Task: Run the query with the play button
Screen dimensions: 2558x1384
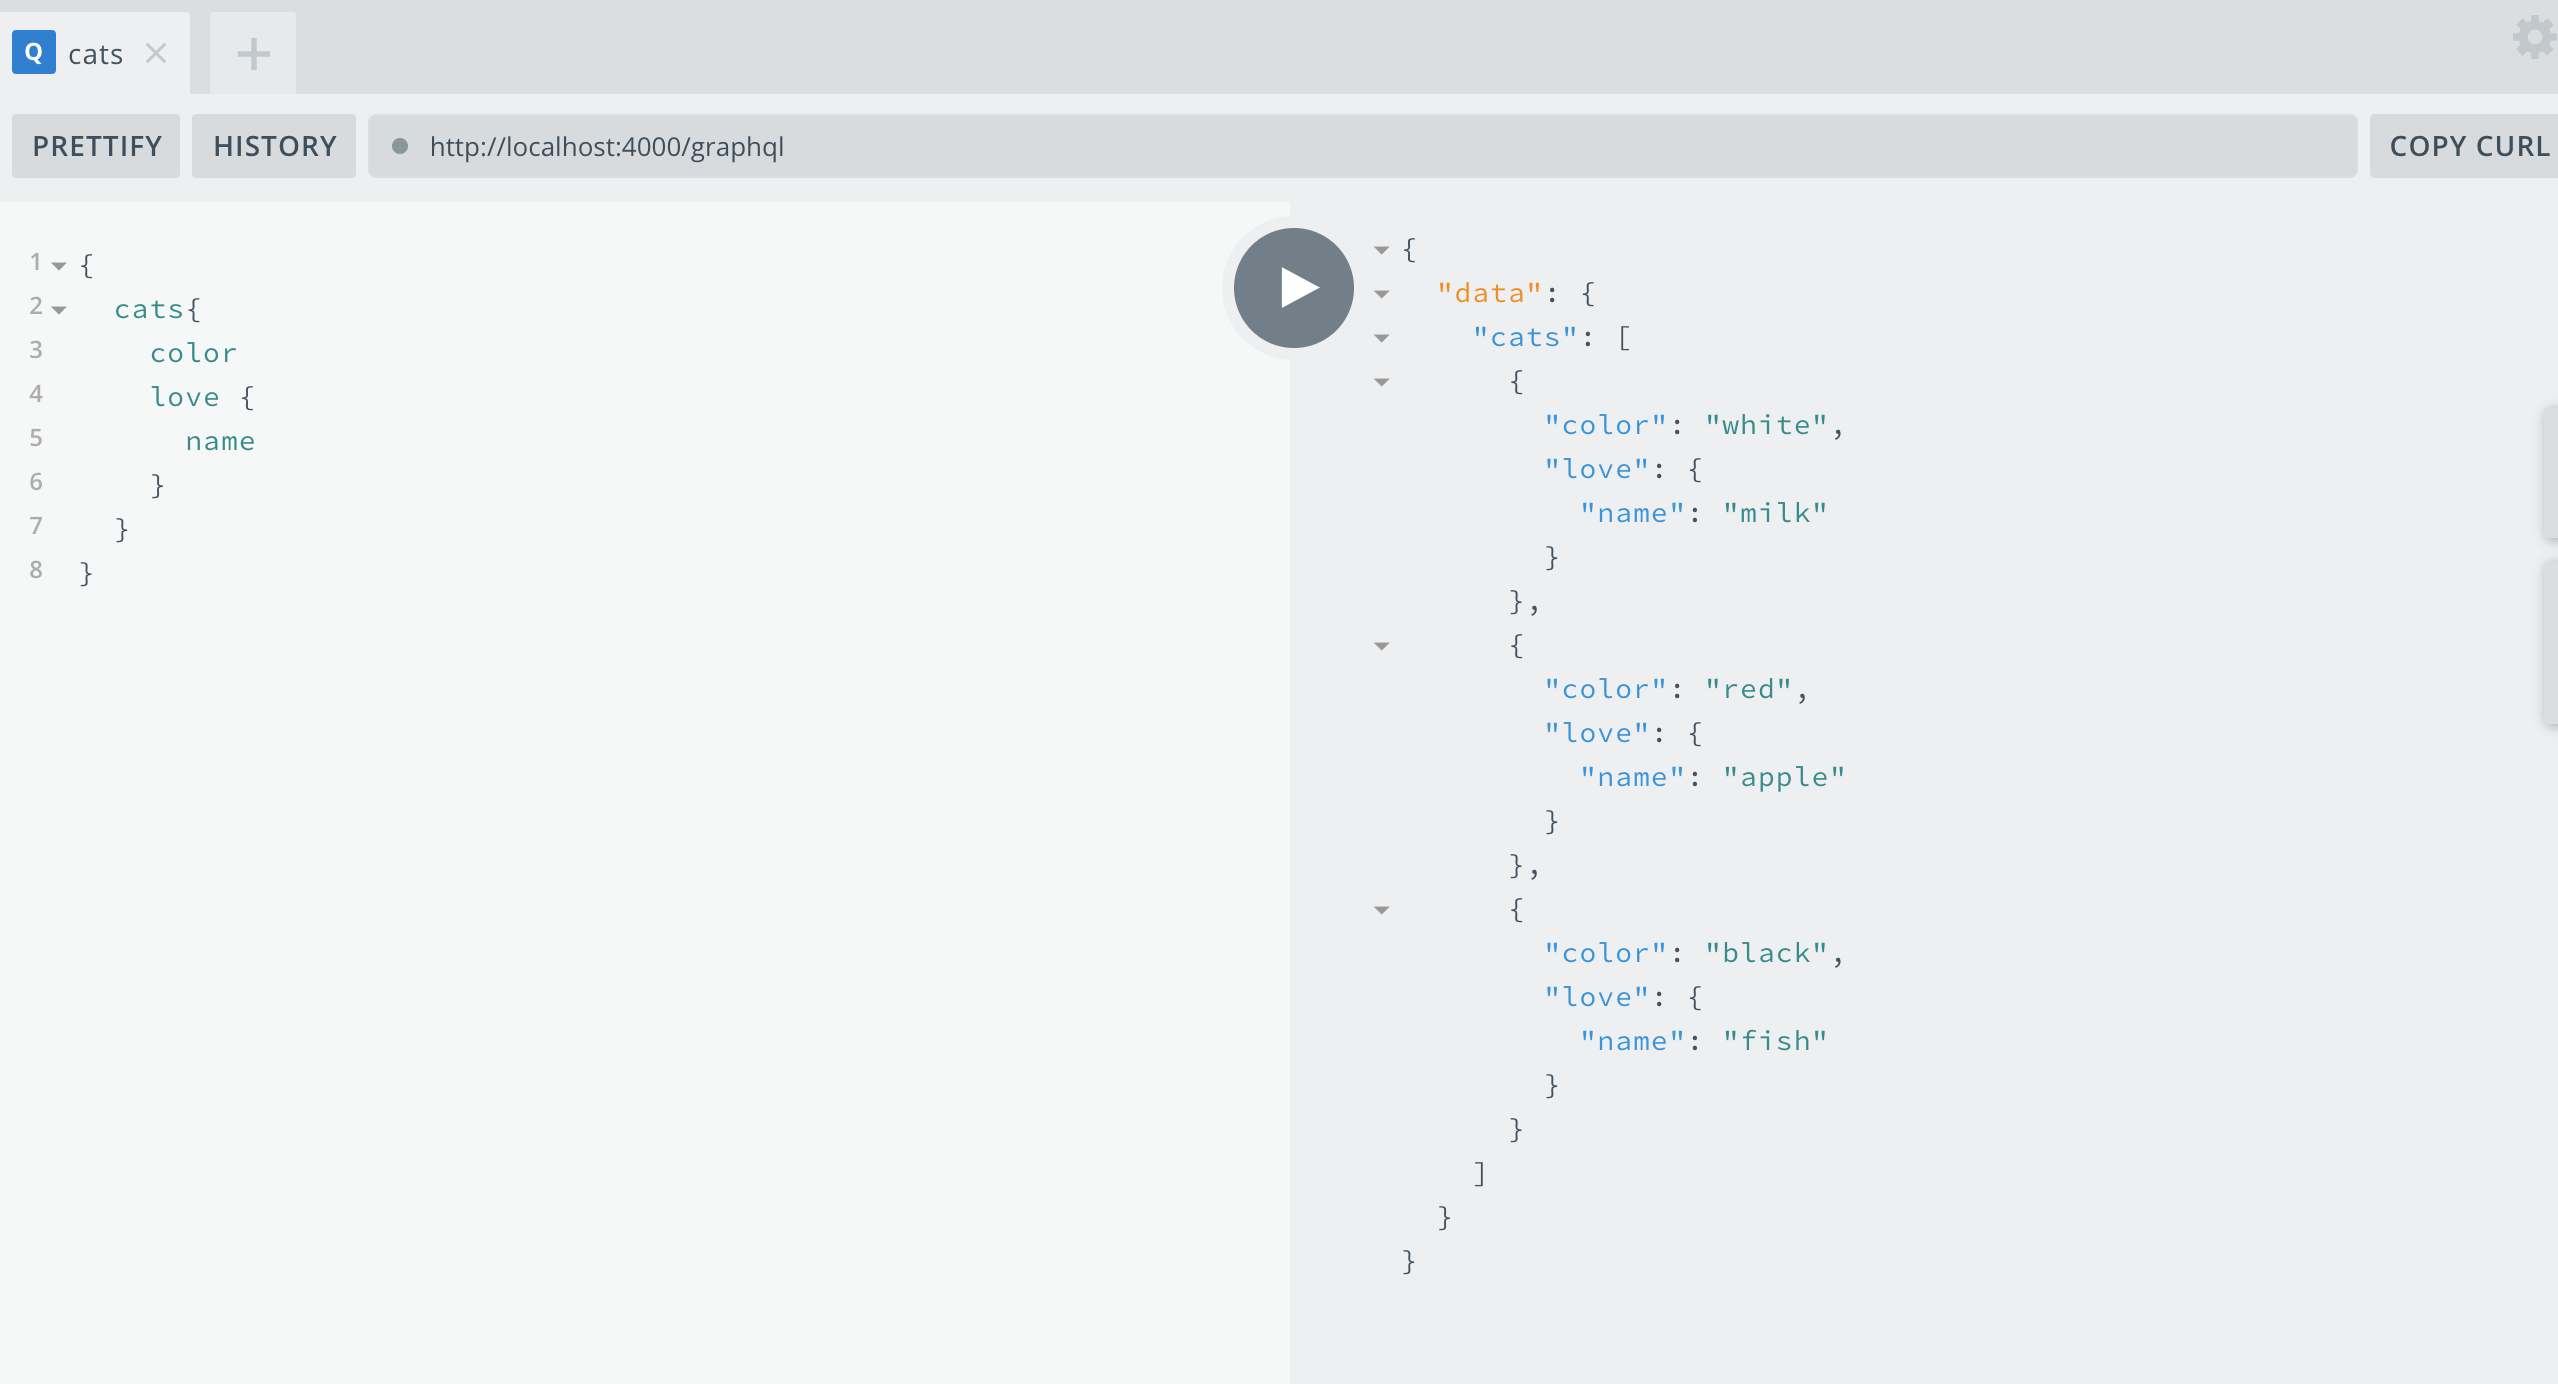Action: [x=1293, y=288]
